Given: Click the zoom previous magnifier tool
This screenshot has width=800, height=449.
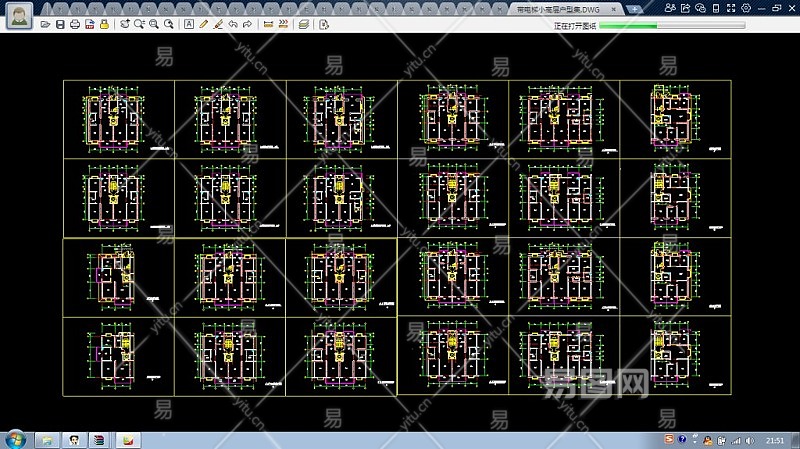Looking at the screenshot, I should click(168, 24).
